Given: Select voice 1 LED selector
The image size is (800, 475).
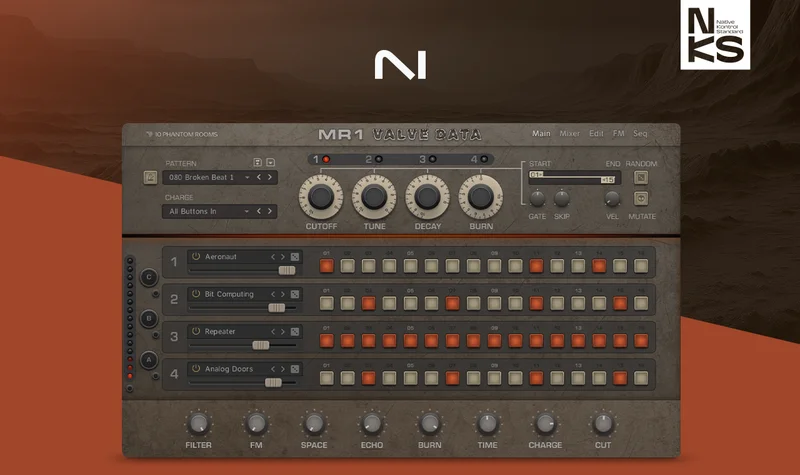Looking at the screenshot, I should coord(326,159).
